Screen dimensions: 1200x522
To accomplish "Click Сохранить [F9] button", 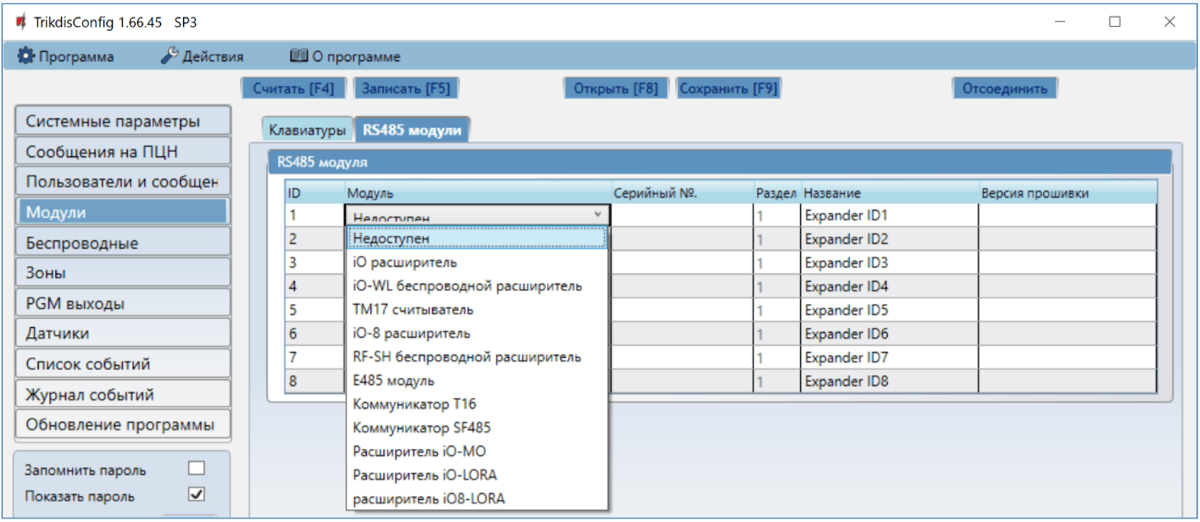I will (728, 88).
